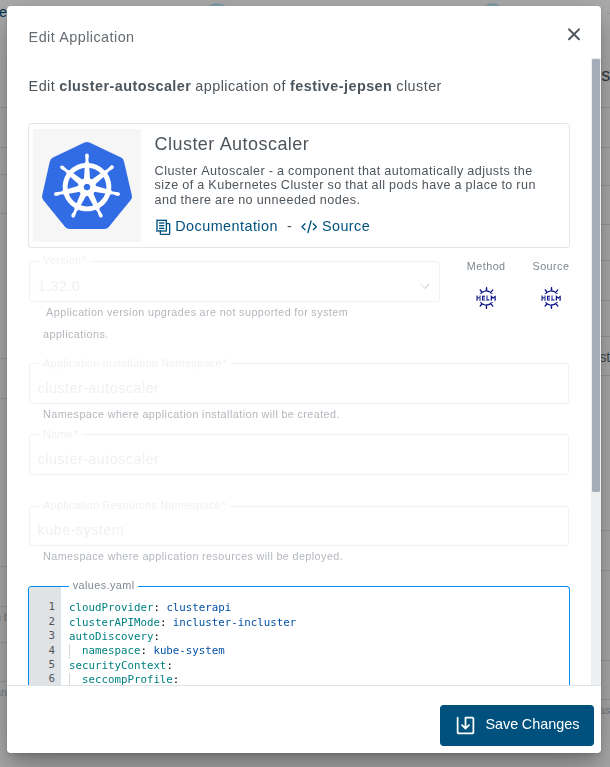
Task: Open the Documentation link
Action: (226, 226)
